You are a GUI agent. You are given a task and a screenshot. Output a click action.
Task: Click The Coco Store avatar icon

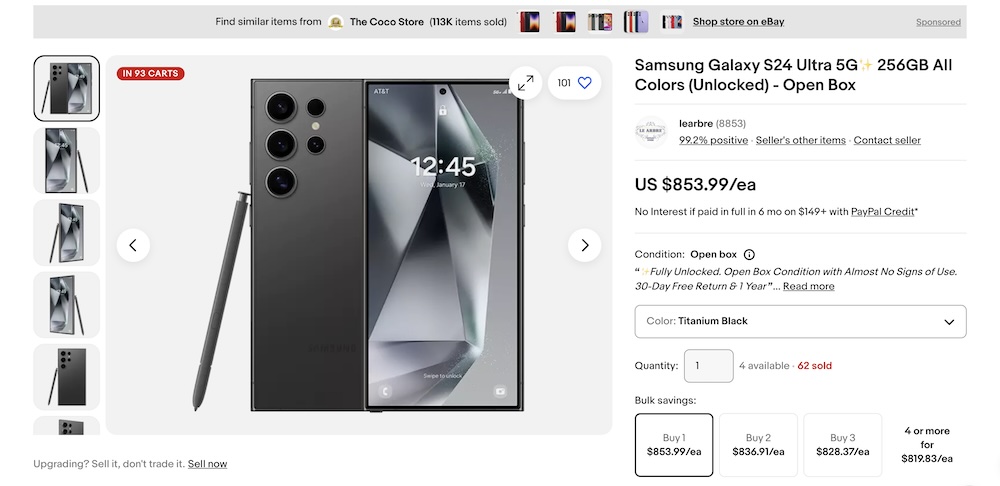pyautogui.click(x=336, y=22)
